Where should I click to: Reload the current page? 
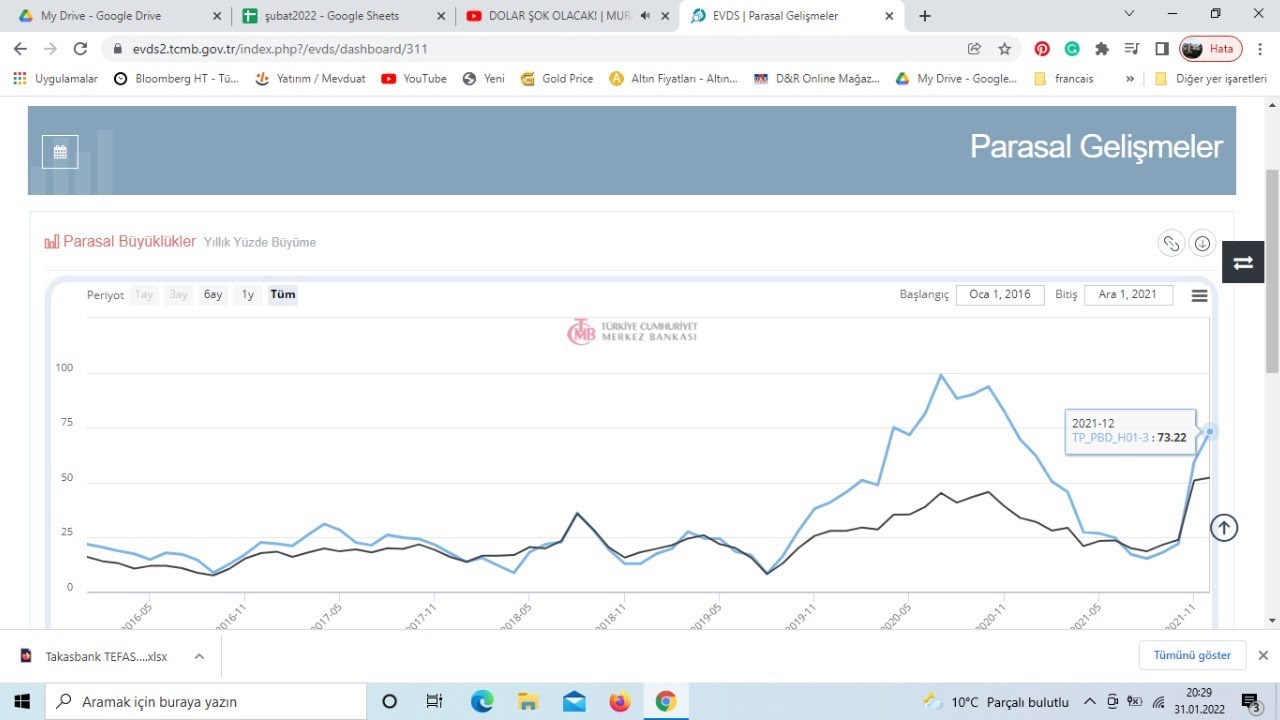click(x=81, y=48)
